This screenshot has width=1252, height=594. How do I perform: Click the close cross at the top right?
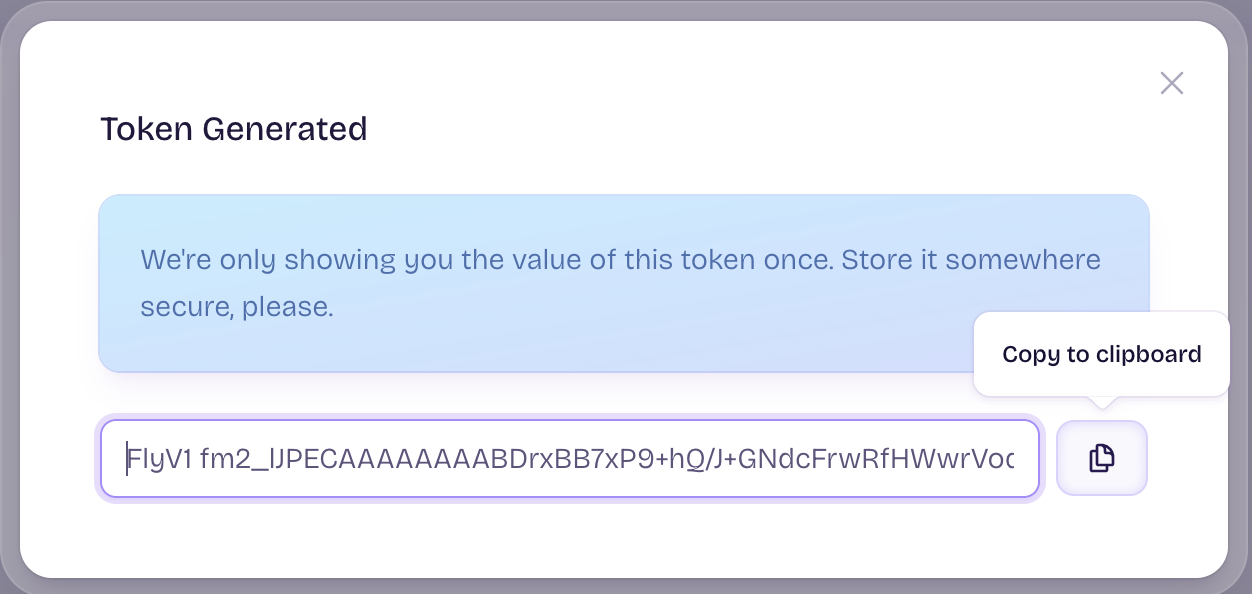[1171, 83]
